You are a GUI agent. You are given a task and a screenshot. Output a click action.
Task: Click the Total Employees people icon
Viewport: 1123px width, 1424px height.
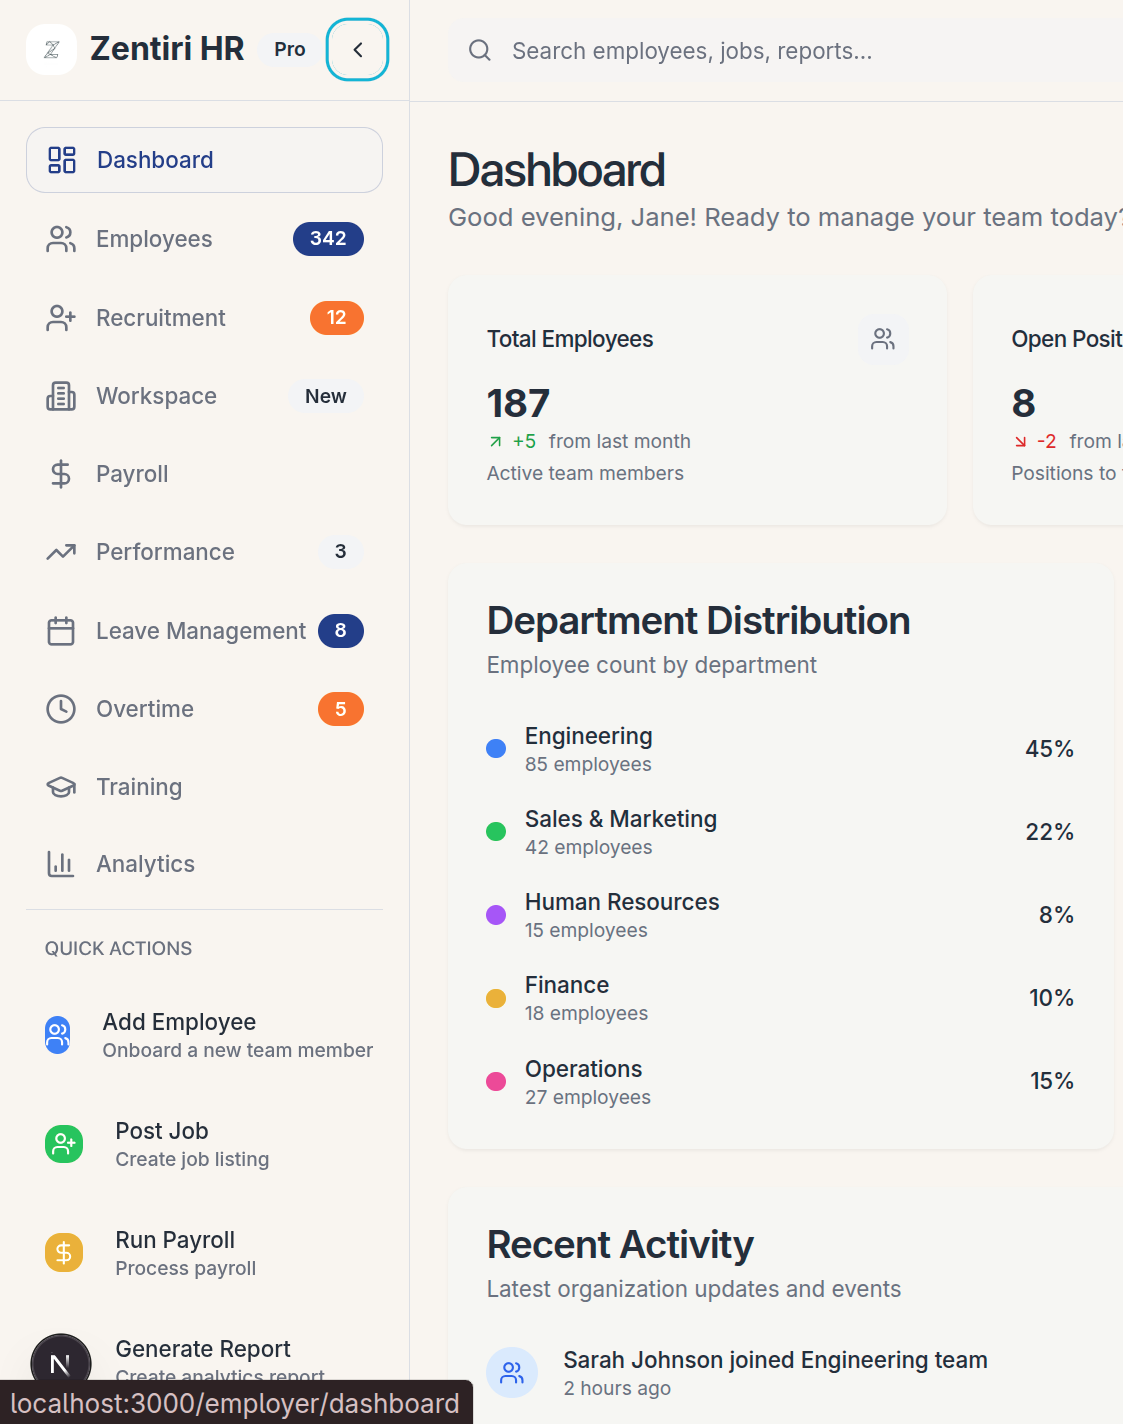882,339
